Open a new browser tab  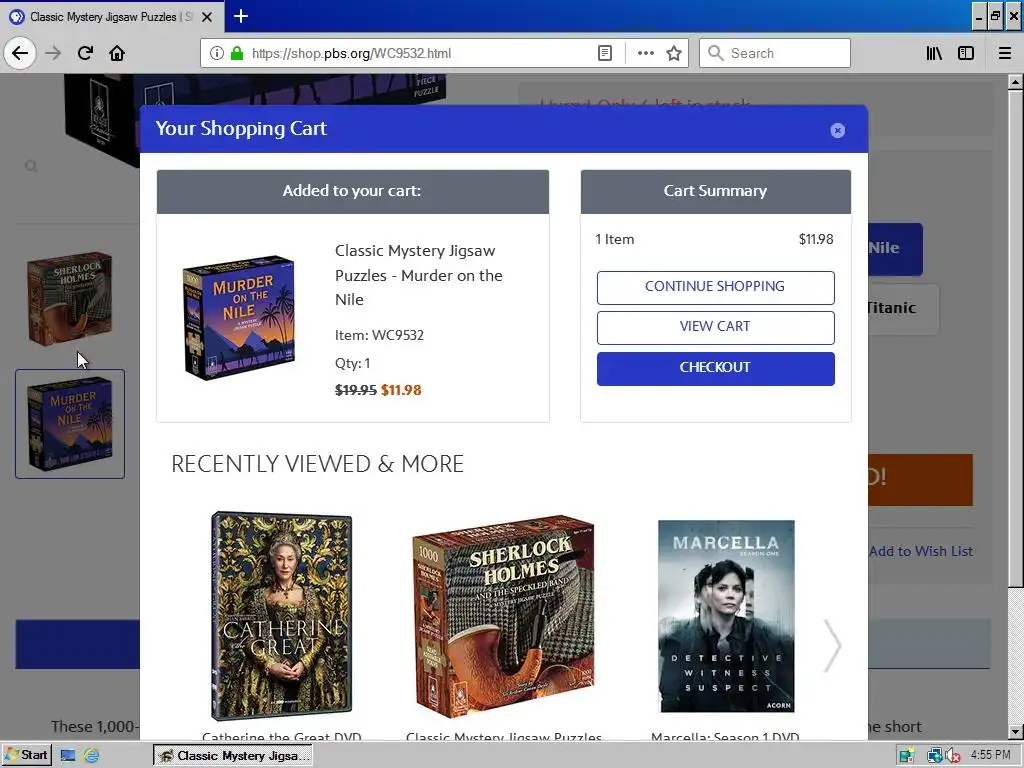tap(241, 16)
